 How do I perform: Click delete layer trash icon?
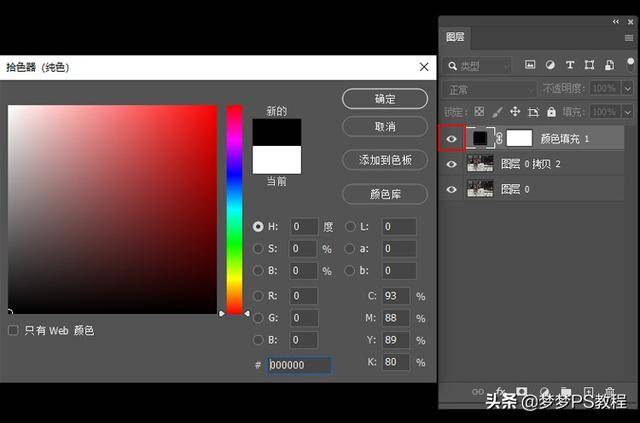click(609, 391)
